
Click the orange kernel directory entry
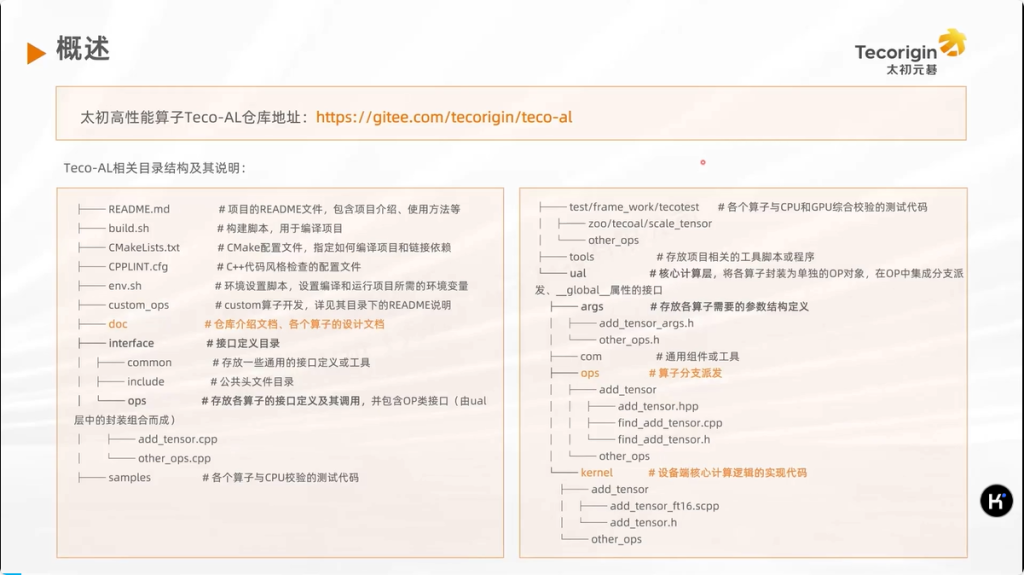596,472
